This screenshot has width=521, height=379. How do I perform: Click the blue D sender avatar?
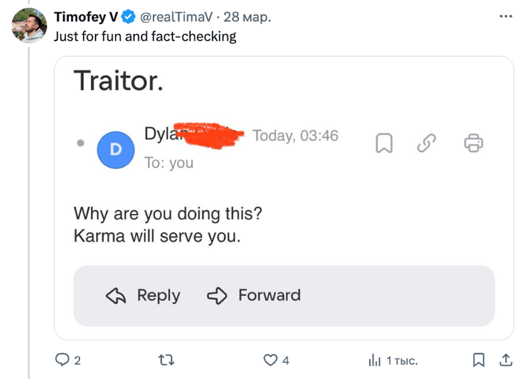116,150
